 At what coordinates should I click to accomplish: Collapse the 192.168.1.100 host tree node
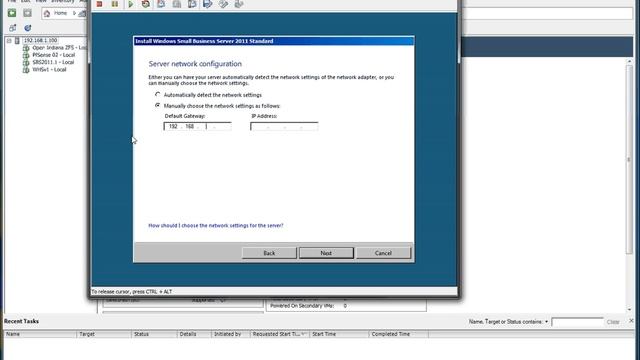coord(9,40)
